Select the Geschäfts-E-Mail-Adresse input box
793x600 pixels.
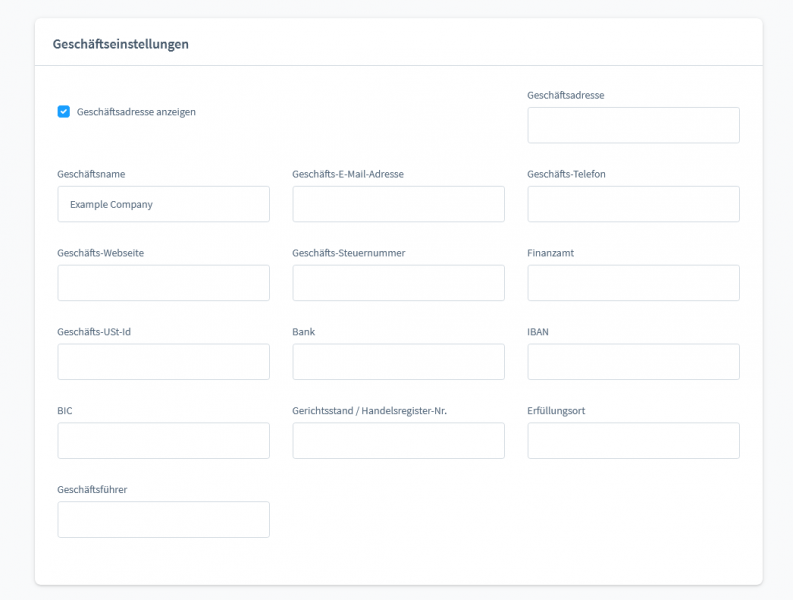(398, 204)
